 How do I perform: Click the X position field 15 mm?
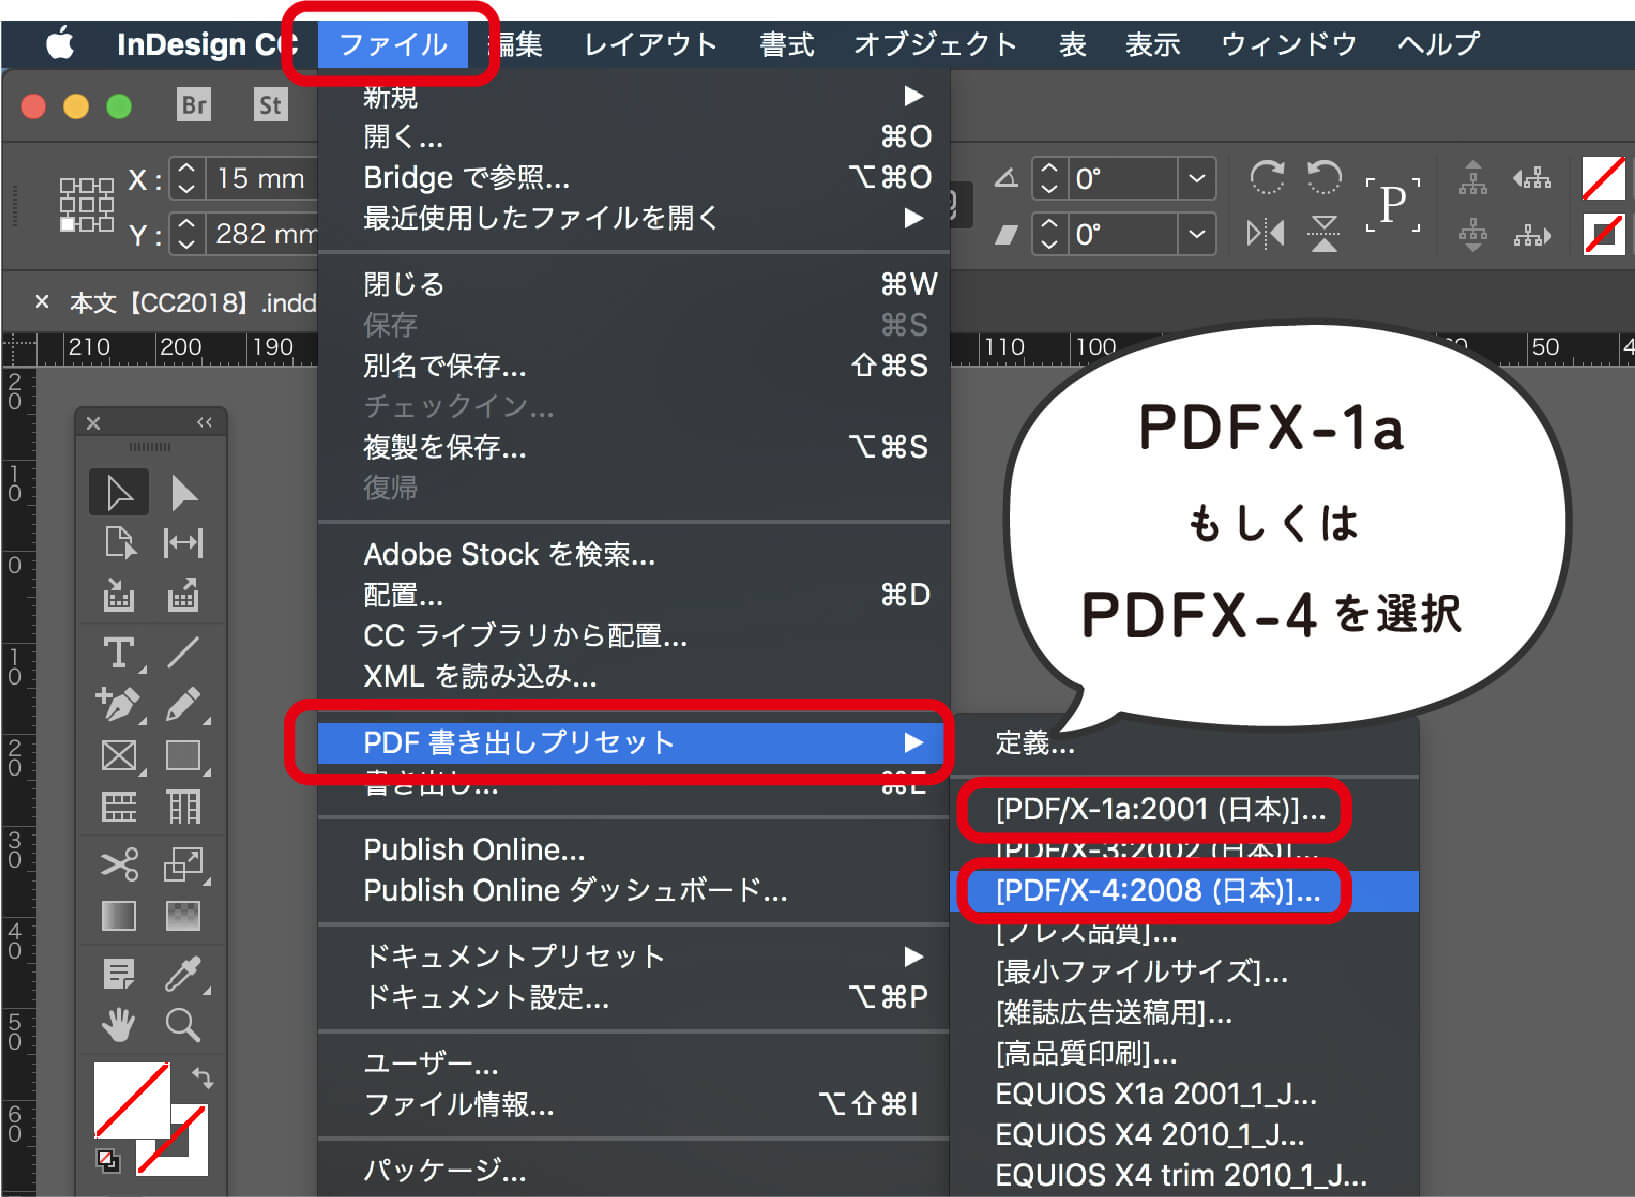(261, 179)
